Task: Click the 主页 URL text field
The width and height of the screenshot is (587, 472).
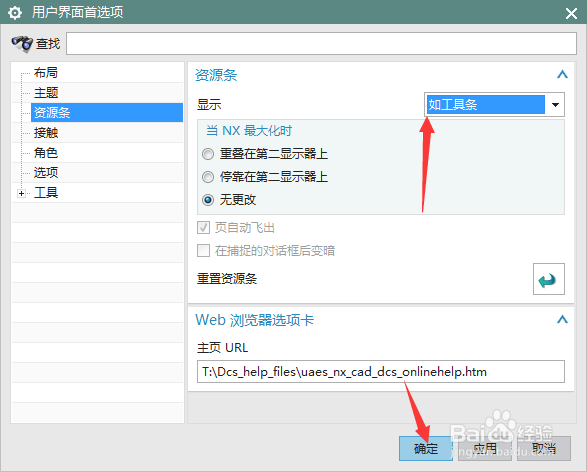Action: pos(381,371)
